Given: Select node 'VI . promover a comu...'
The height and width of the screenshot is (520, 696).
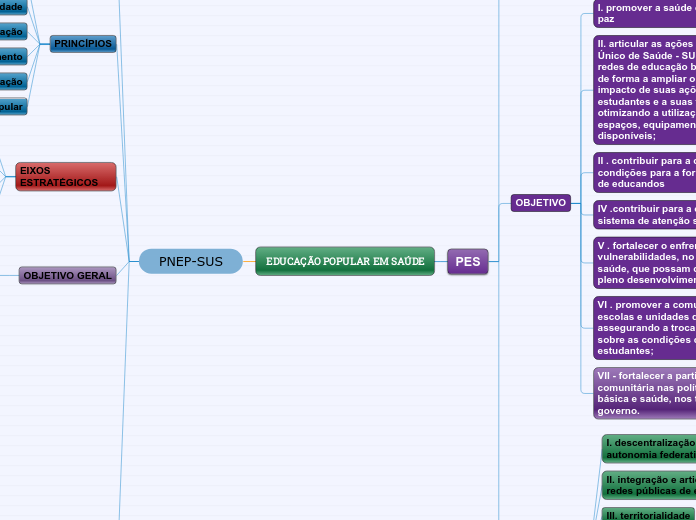Looking at the screenshot, I should pyautogui.click(x=645, y=328).
